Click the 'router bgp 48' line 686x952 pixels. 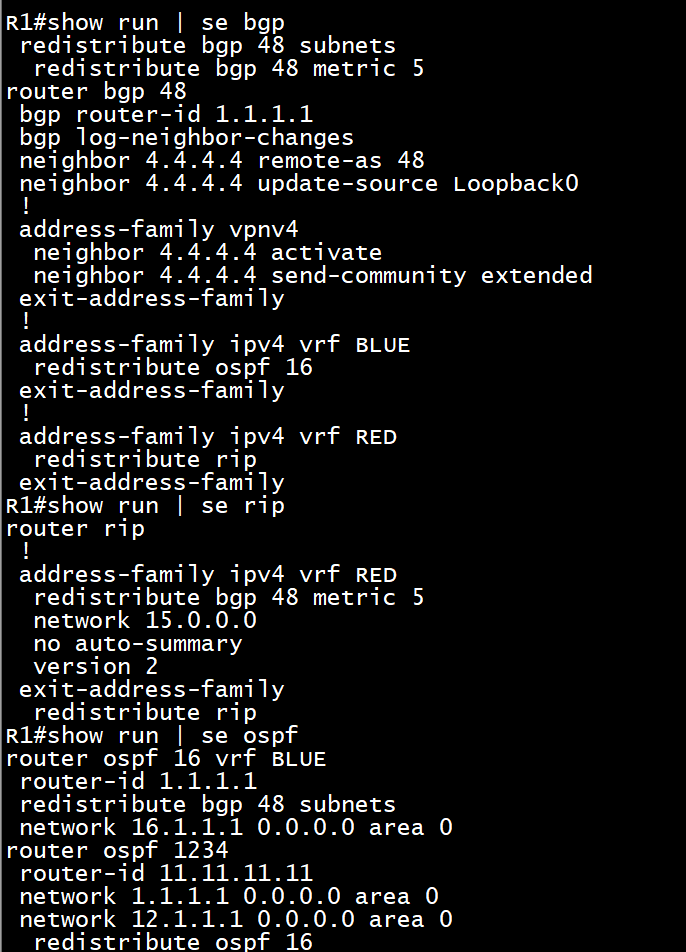(96, 92)
